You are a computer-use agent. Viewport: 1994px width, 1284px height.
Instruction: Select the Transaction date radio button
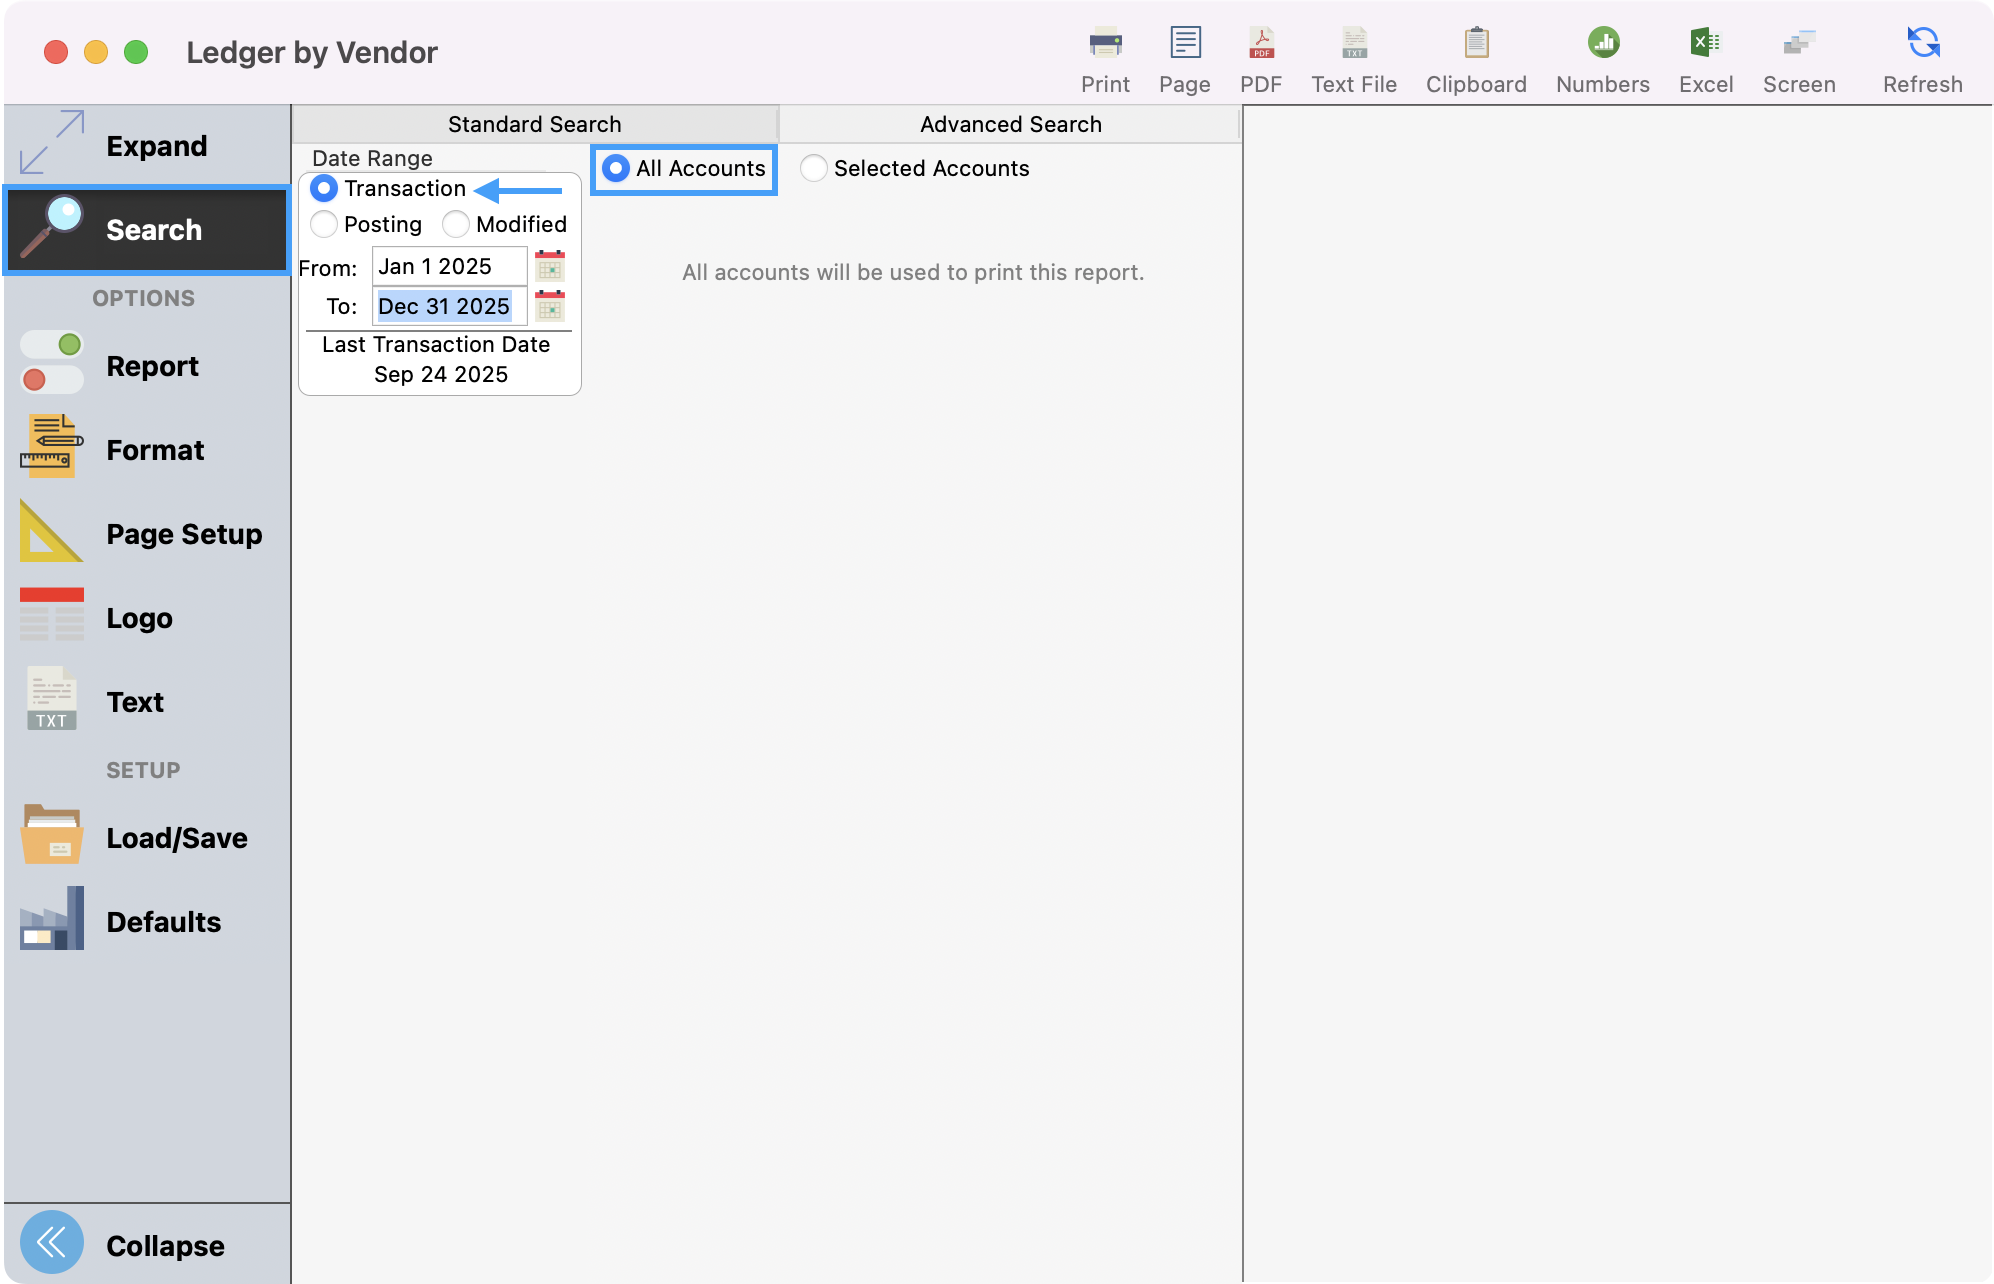point(323,188)
